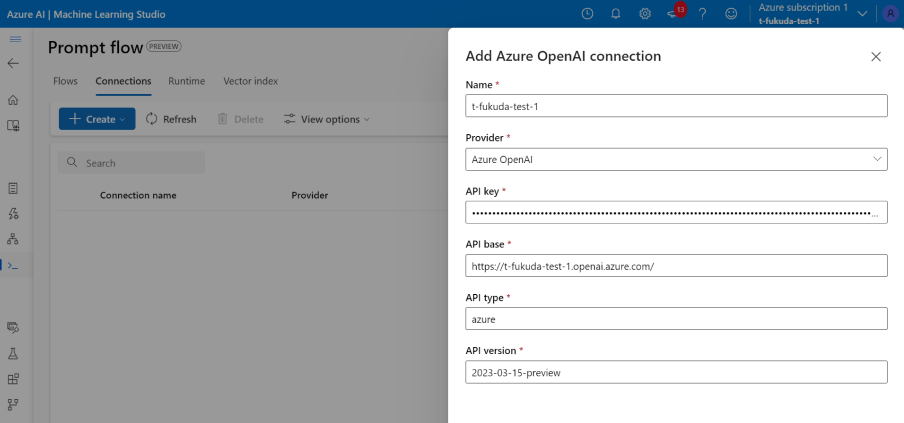The image size is (904, 423).
Task: Expand the View options menu
Action: (327, 119)
